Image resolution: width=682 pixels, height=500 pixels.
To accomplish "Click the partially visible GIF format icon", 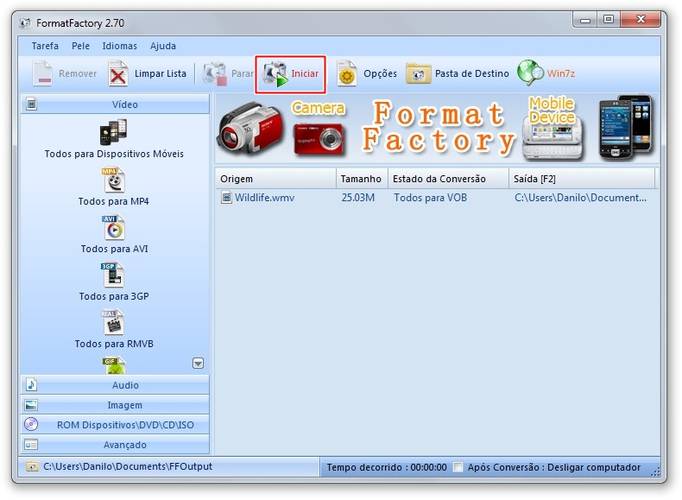I will point(114,366).
